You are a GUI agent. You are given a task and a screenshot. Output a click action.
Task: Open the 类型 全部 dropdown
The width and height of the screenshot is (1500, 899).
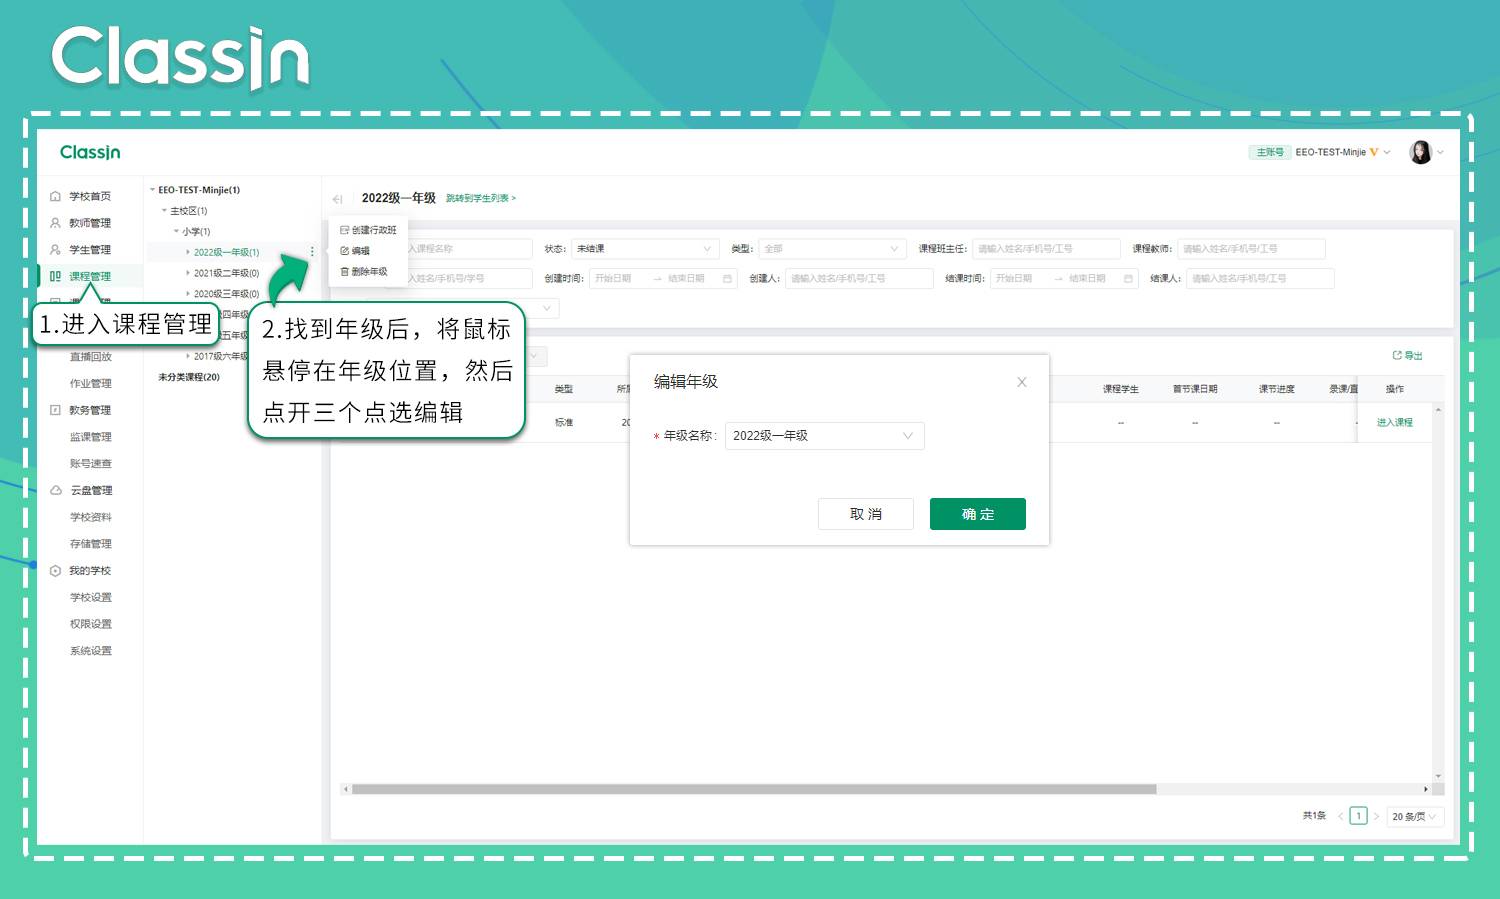832,249
